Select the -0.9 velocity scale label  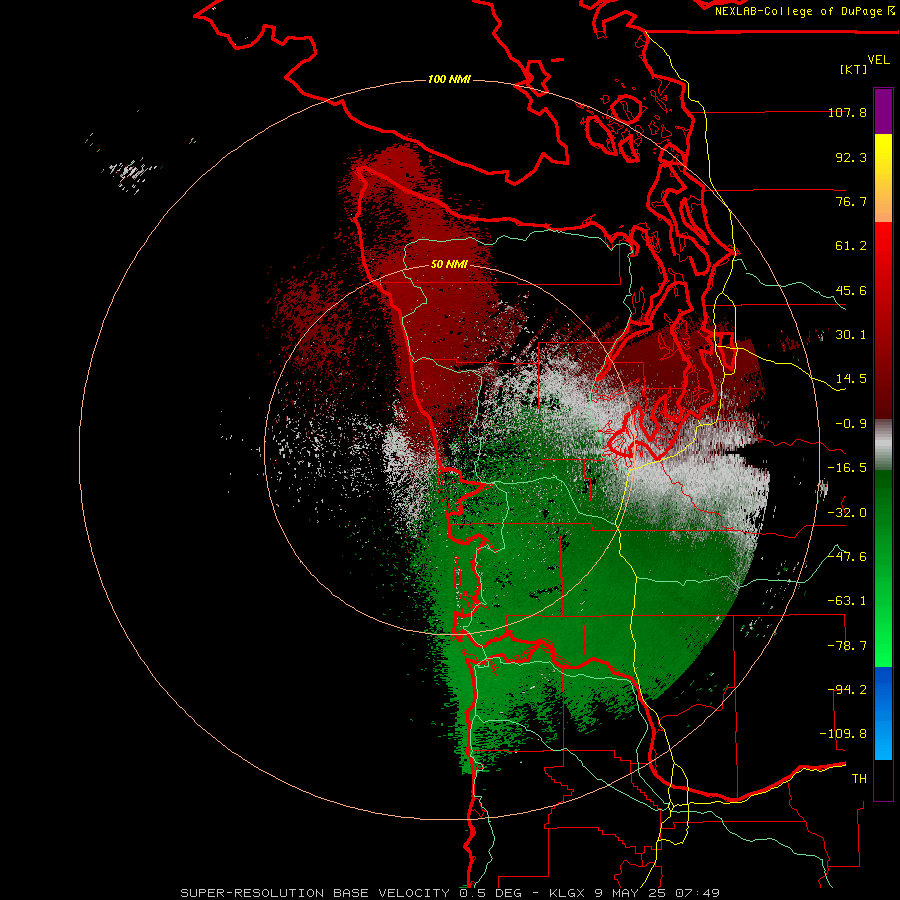(x=851, y=424)
